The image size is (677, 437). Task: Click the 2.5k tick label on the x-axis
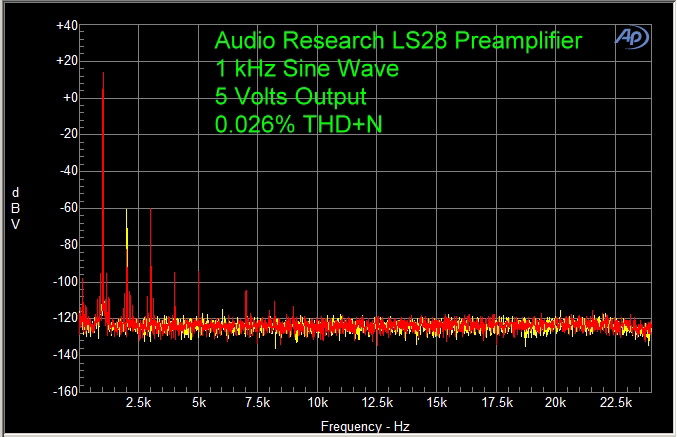(139, 403)
